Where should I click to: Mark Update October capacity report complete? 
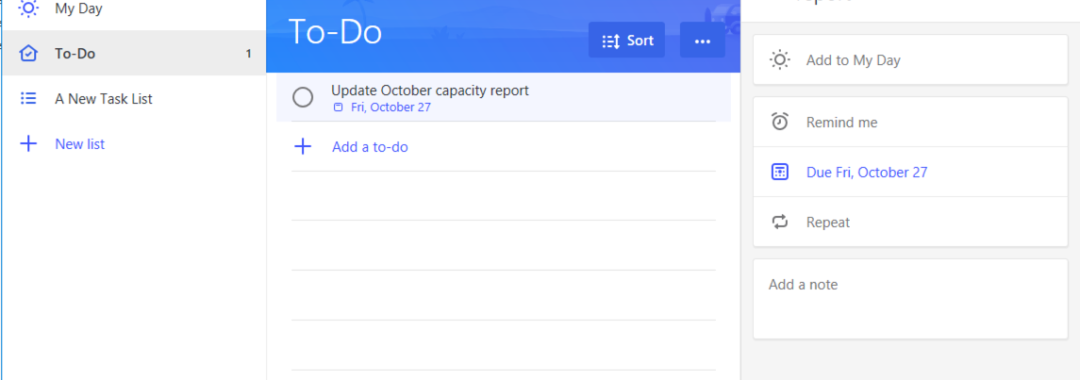tap(303, 98)
